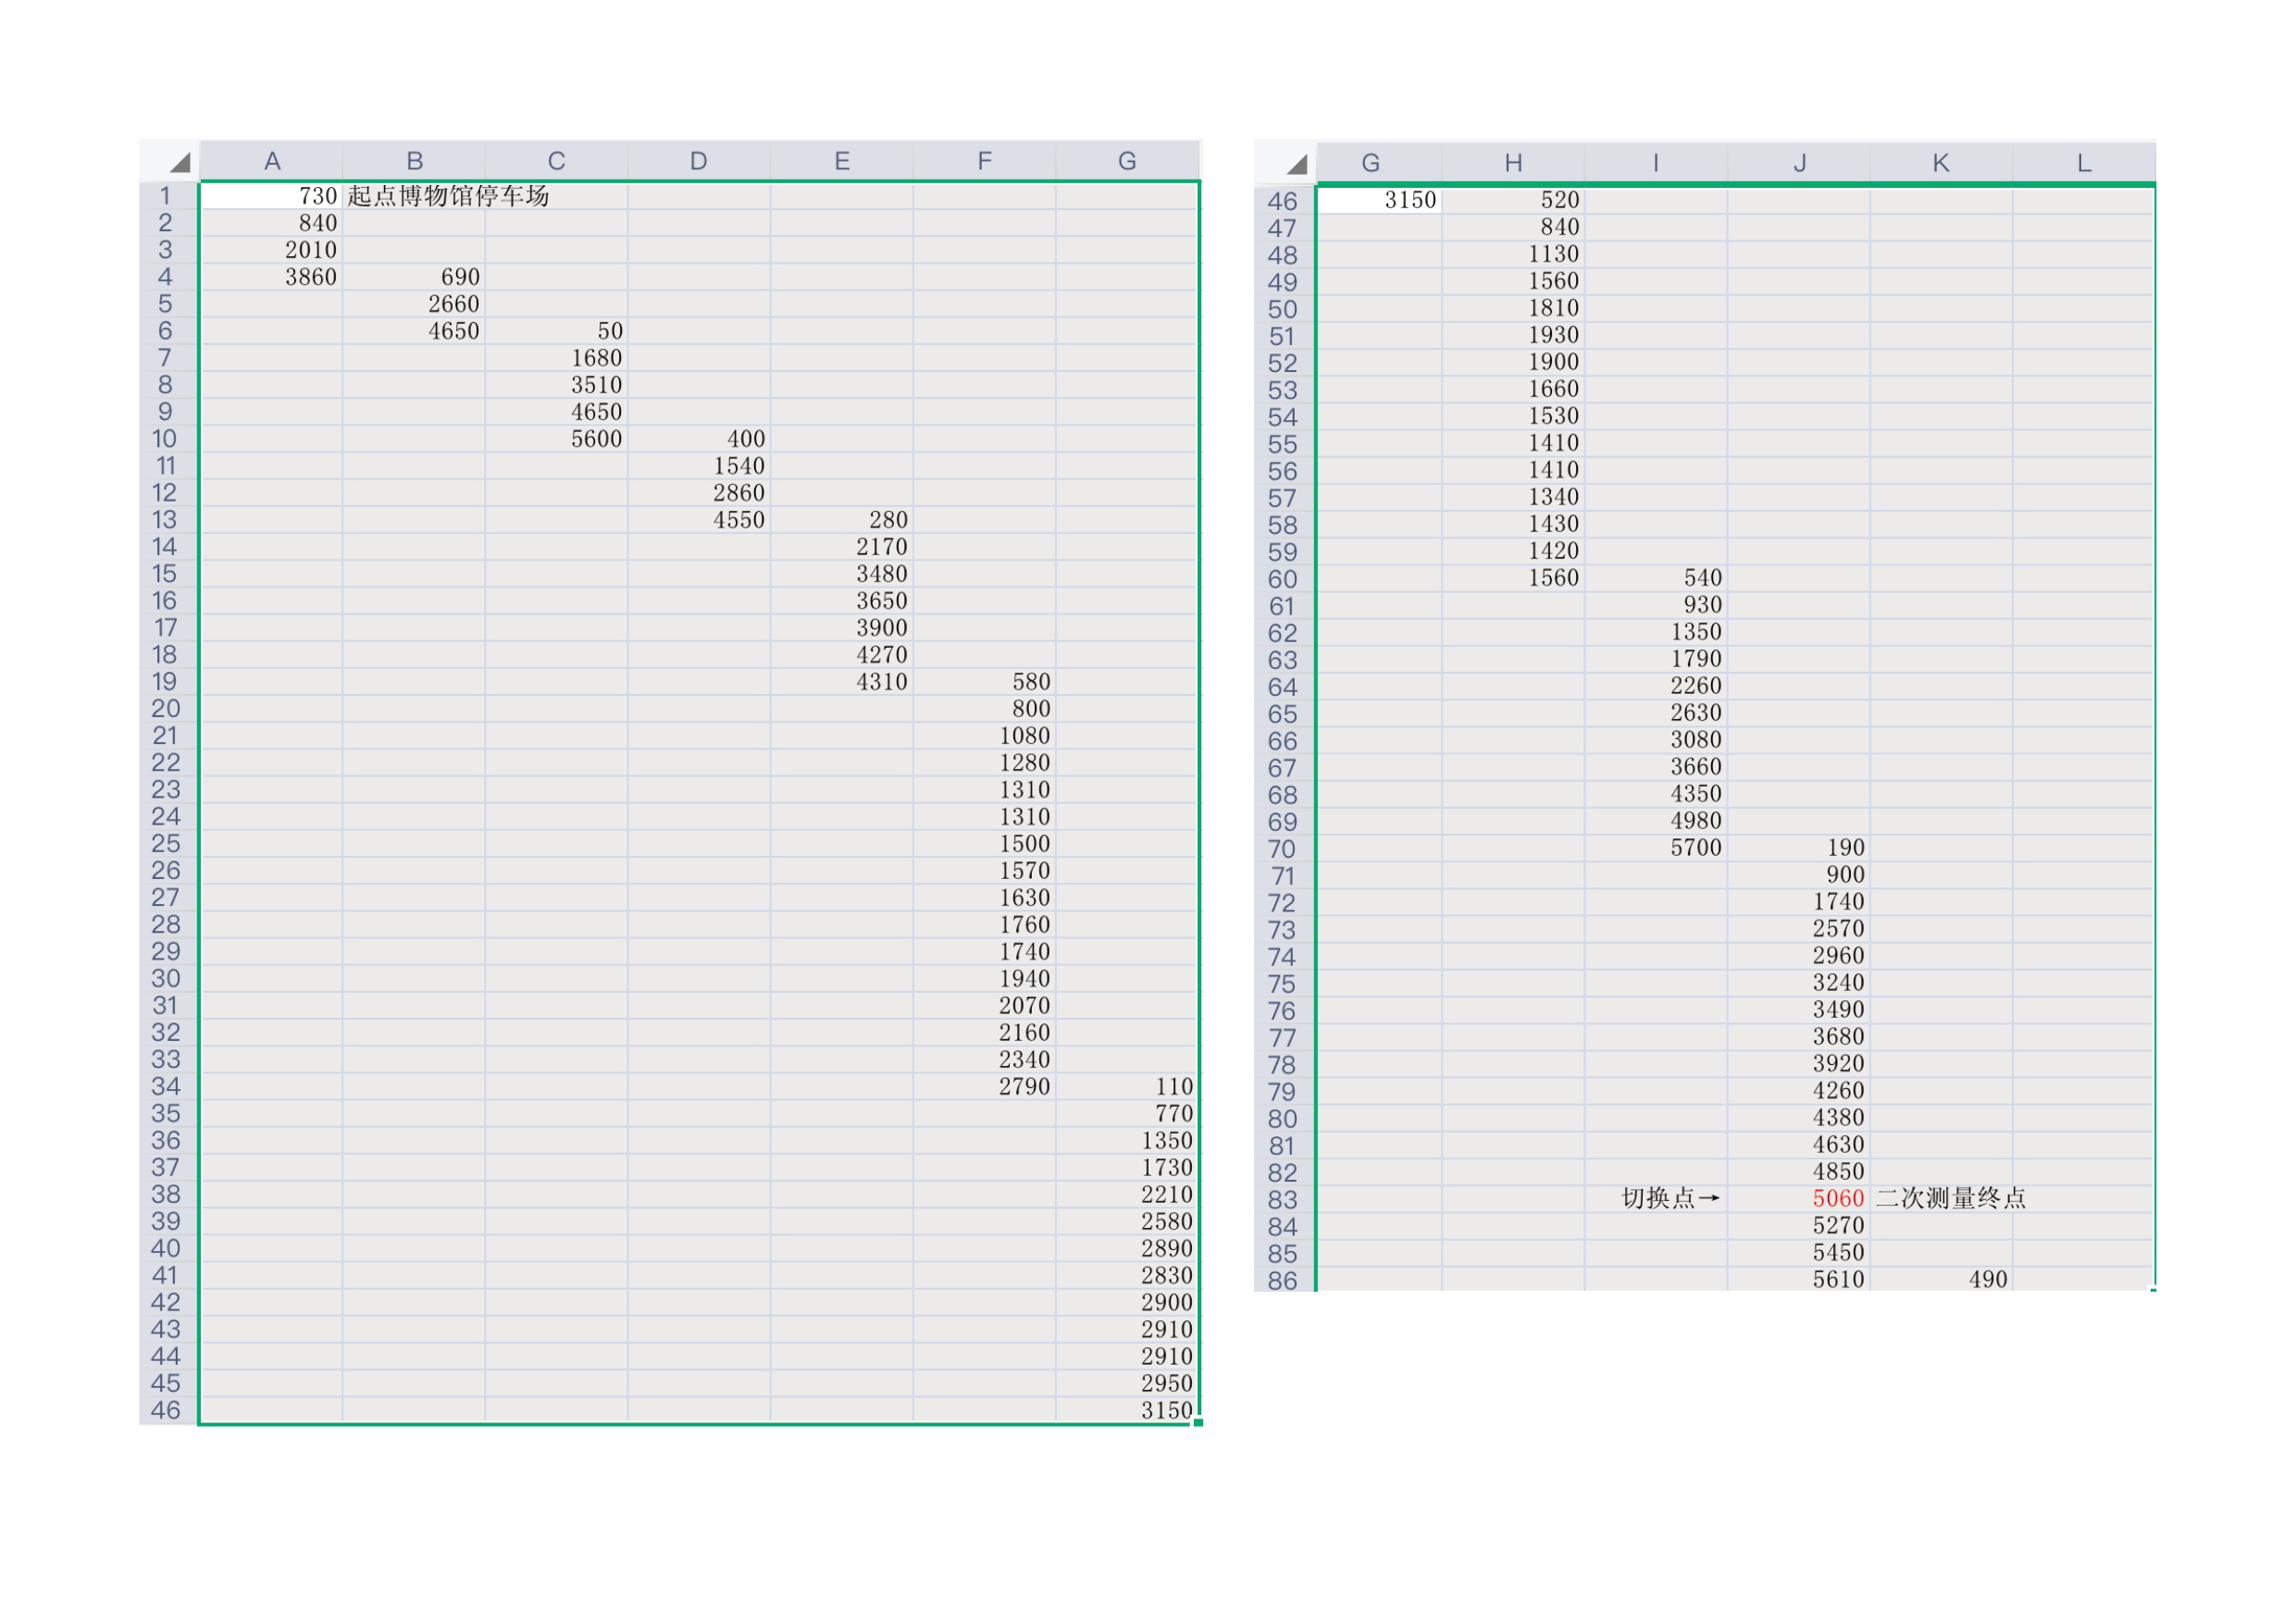Select column H header
This screenshot has width=2296, height=1623.
[1513, 163]
